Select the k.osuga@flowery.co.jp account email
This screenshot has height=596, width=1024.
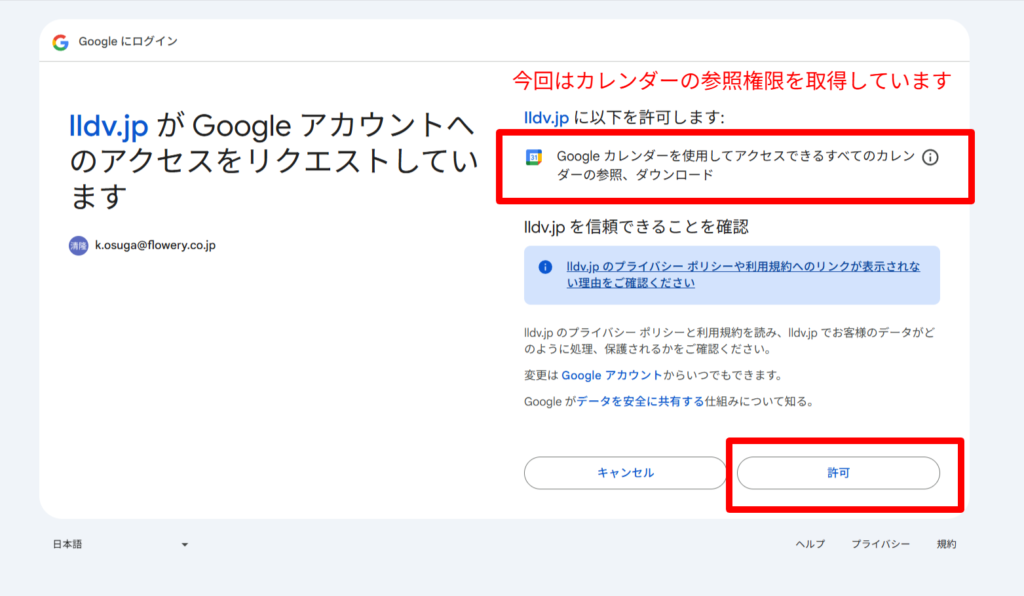155,245
